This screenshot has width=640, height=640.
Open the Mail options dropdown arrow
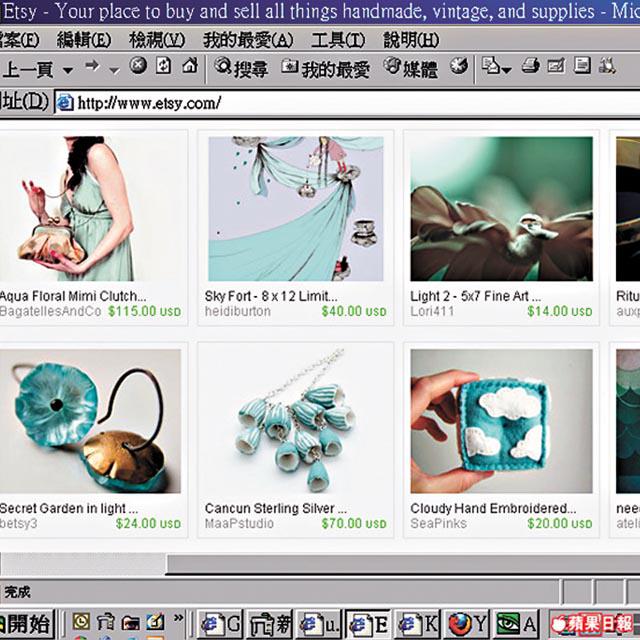pyautogui.click(x=507, y=70)
